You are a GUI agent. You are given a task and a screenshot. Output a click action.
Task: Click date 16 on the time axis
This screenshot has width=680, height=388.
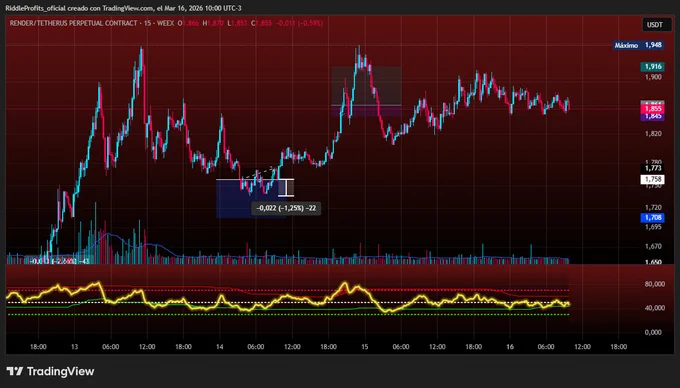510,347
